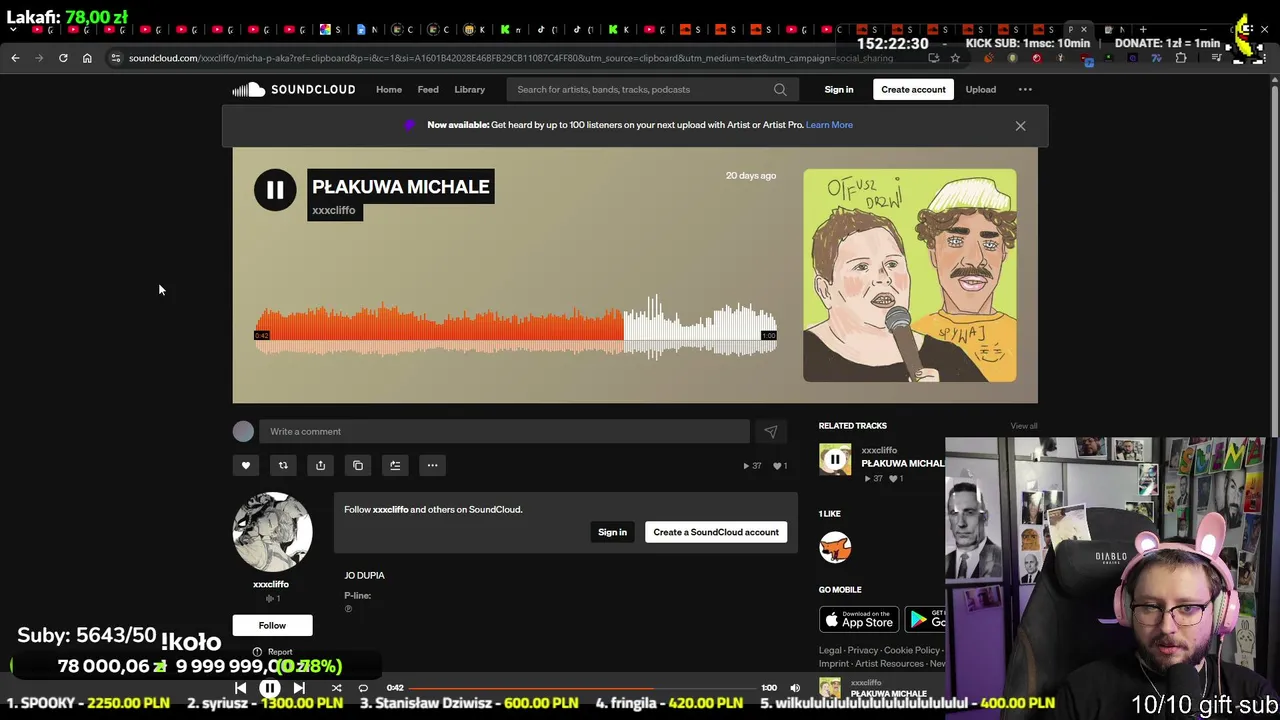
Task: Repost the track using the repost icon
Action: click(x=283, y=465)
